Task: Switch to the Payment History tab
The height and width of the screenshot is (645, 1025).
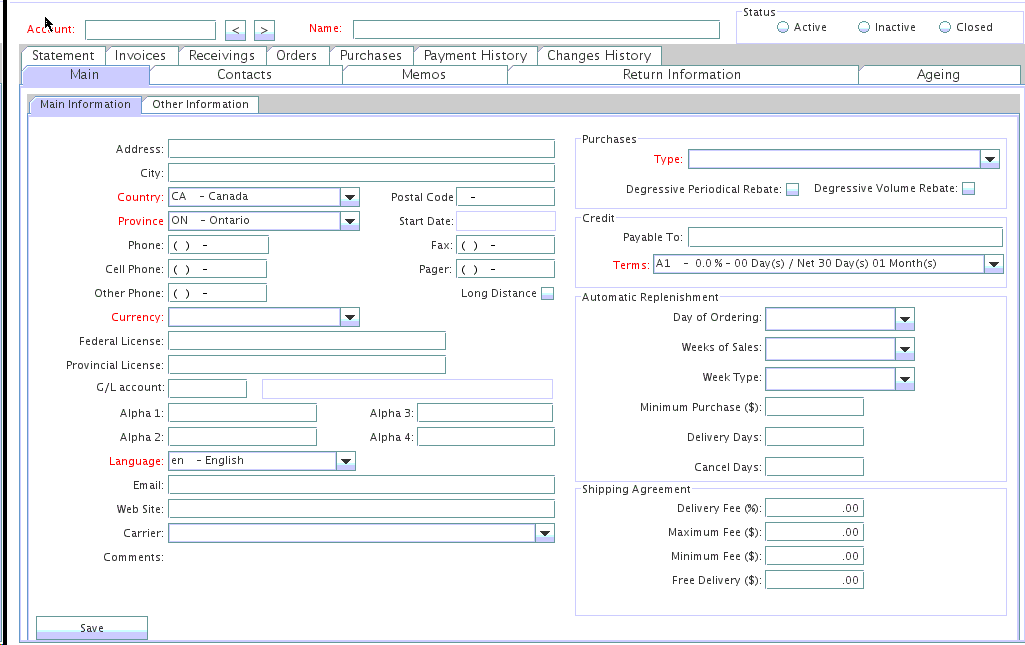Action: (475, 56)
